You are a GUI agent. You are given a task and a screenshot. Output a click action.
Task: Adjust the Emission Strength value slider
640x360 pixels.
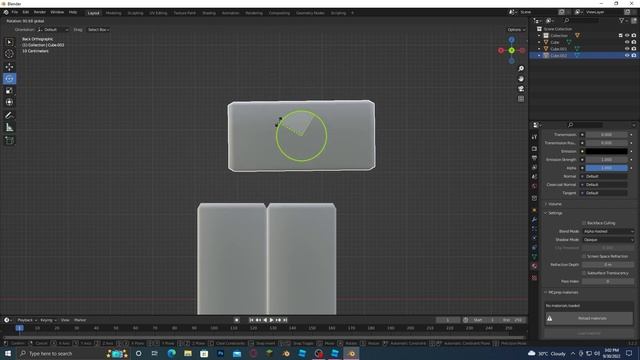(x=607, y=160)
